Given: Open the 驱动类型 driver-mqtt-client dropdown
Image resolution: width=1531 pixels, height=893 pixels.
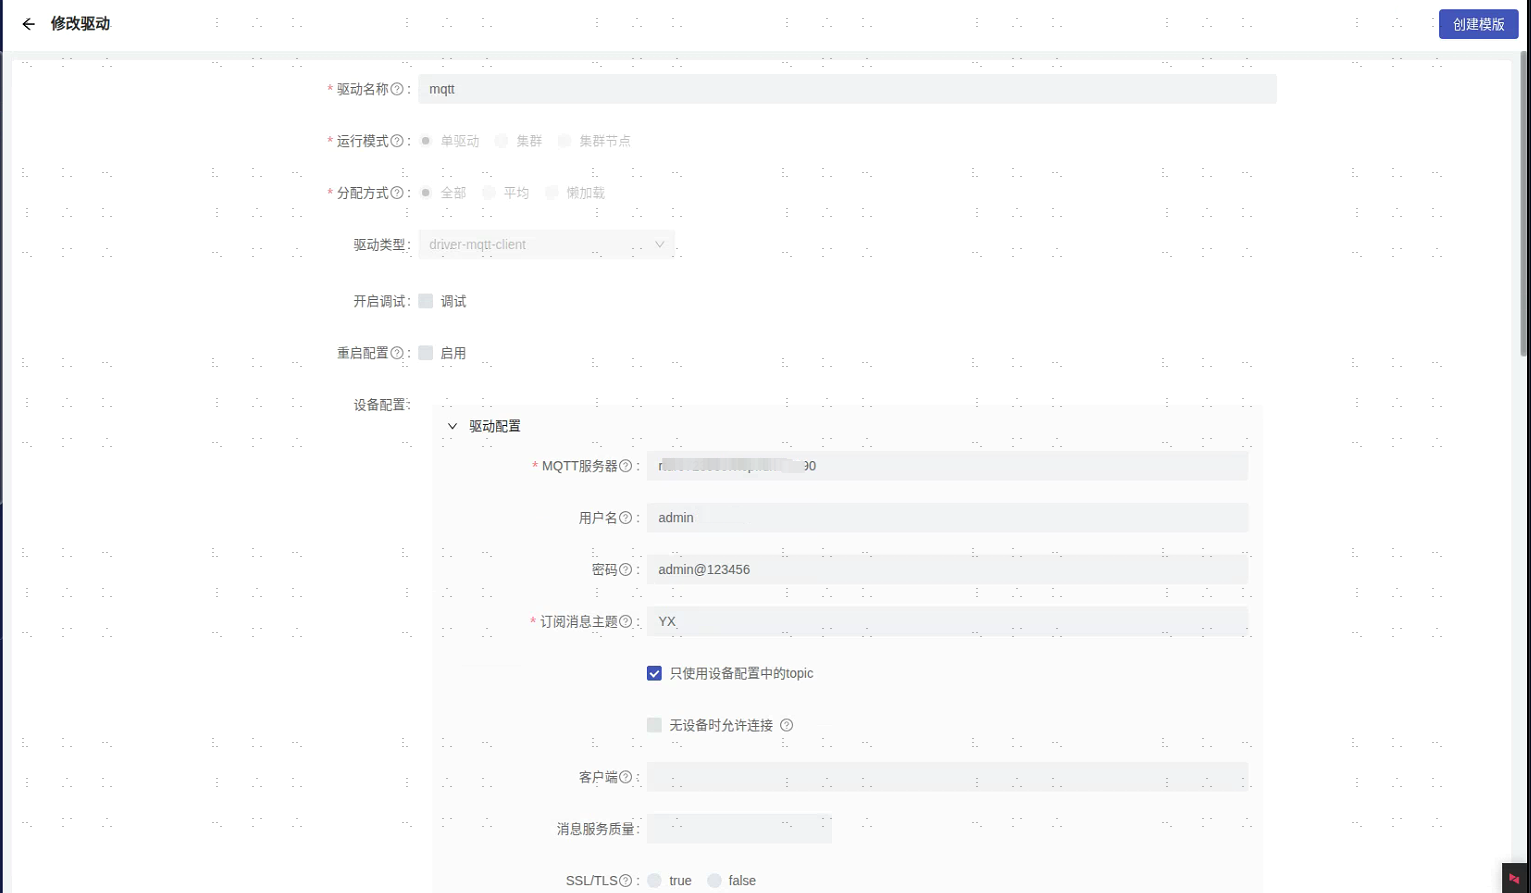Looking at the screenshot, I should click(x=546, y=244).
